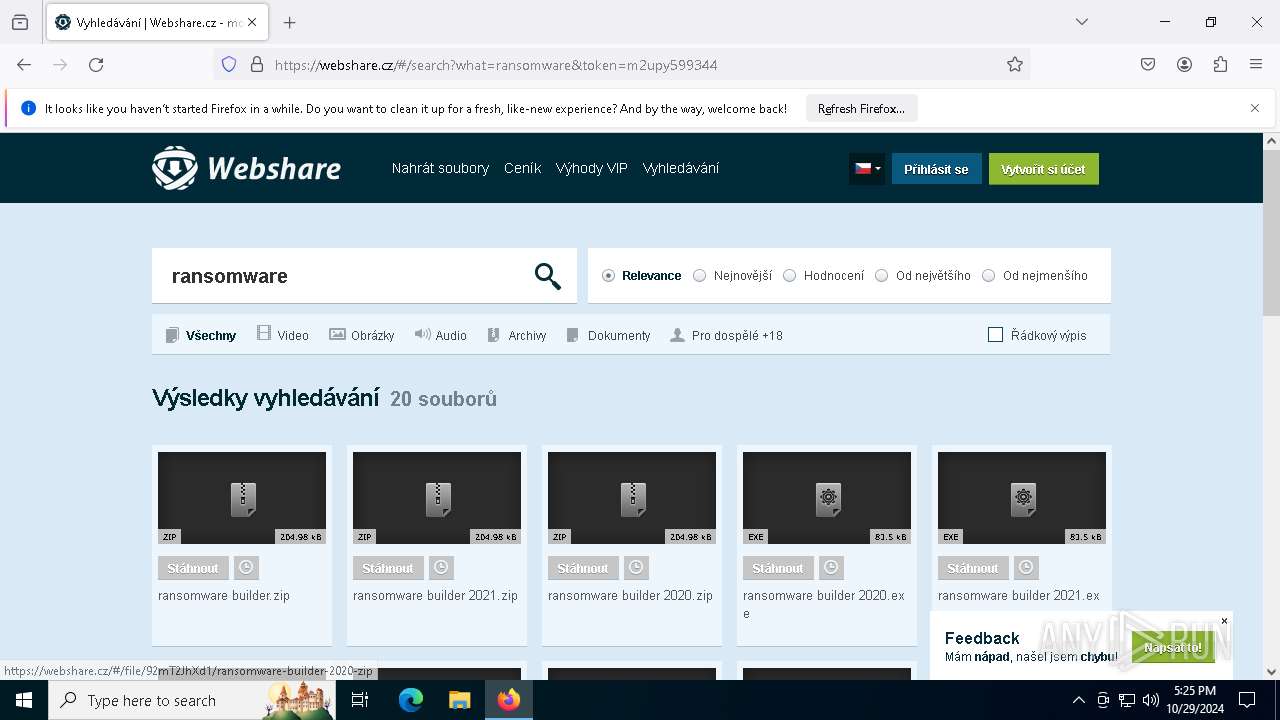The image size is (1280, 720).
Task: Click the ransomware search input field
Action: click(345, 276)
